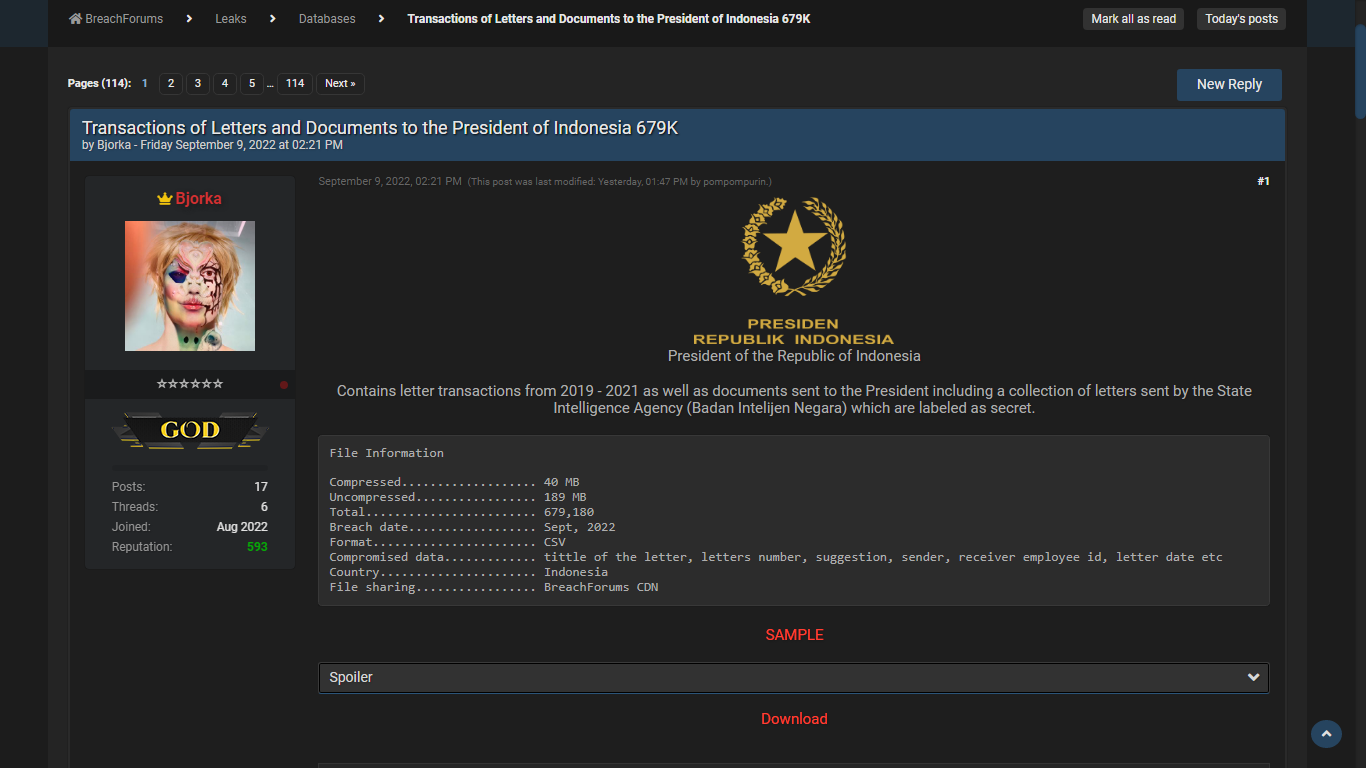Click the post timestamp September 9, 2022
The width and height of the screenshot is (1366, 768).
coord(390,181)
